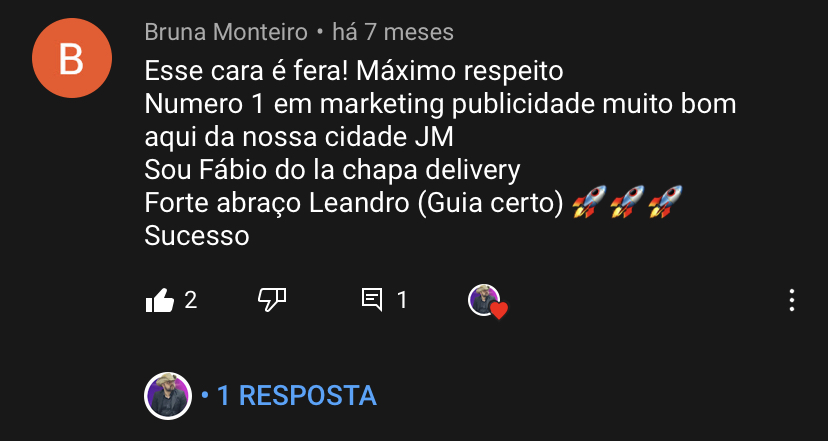This screenshot has width=828, height=441.
Task: Click the 'Forte abraço Leandro (Guia certo)' text
Action: [354, 204]
